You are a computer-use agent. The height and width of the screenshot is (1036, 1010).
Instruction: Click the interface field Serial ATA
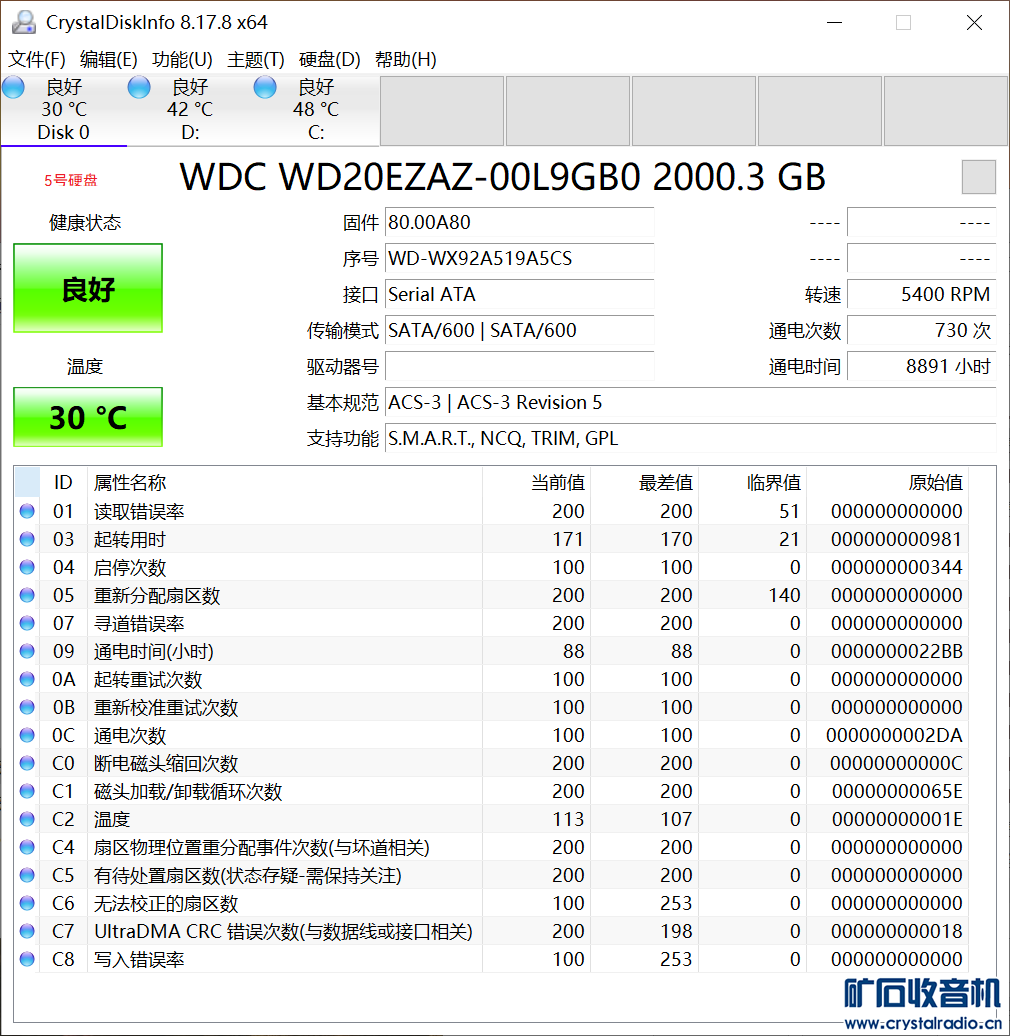coord(519,294)
